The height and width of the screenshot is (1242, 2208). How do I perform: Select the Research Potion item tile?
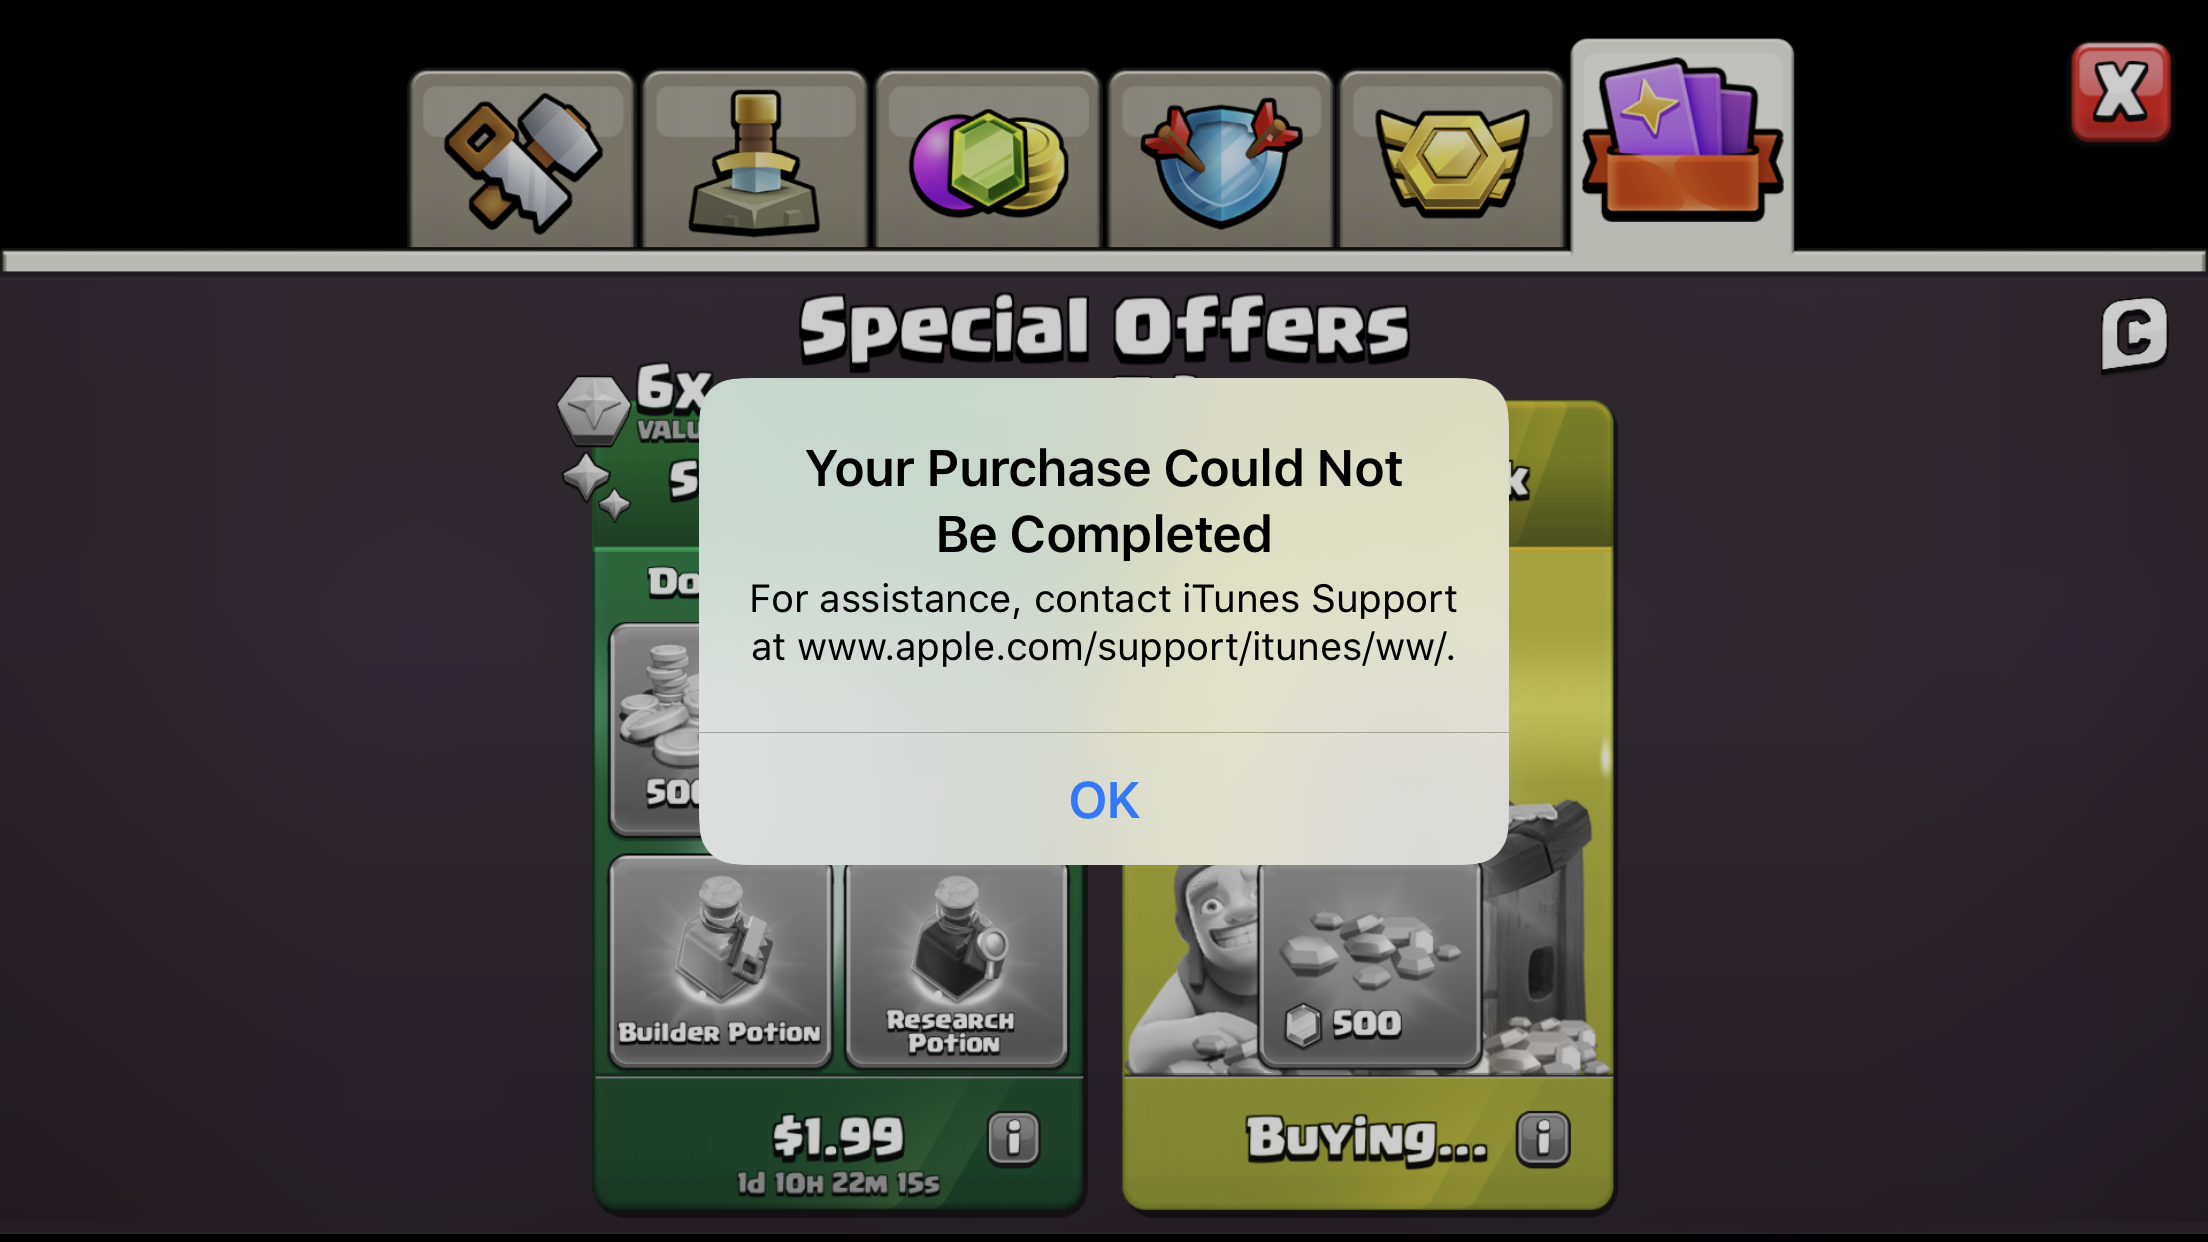[x=956, y=964]
